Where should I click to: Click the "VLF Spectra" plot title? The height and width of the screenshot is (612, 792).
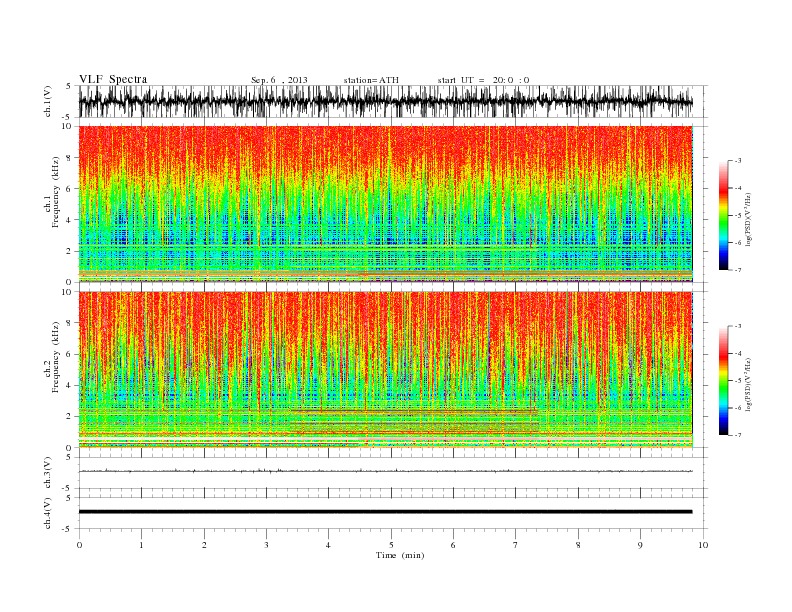113,79
